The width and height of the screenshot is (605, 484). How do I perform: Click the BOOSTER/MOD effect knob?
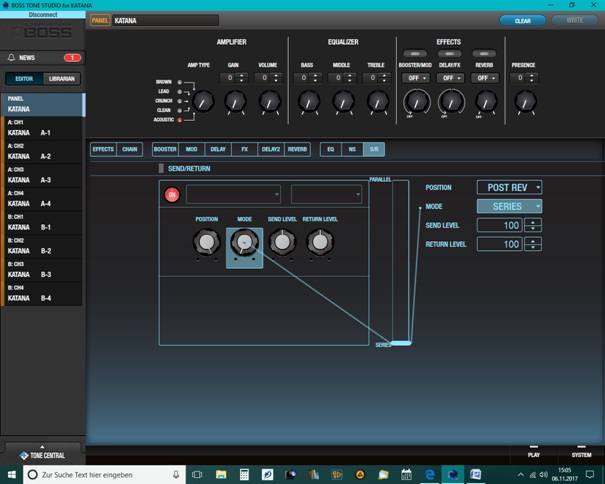click(417, 102)
